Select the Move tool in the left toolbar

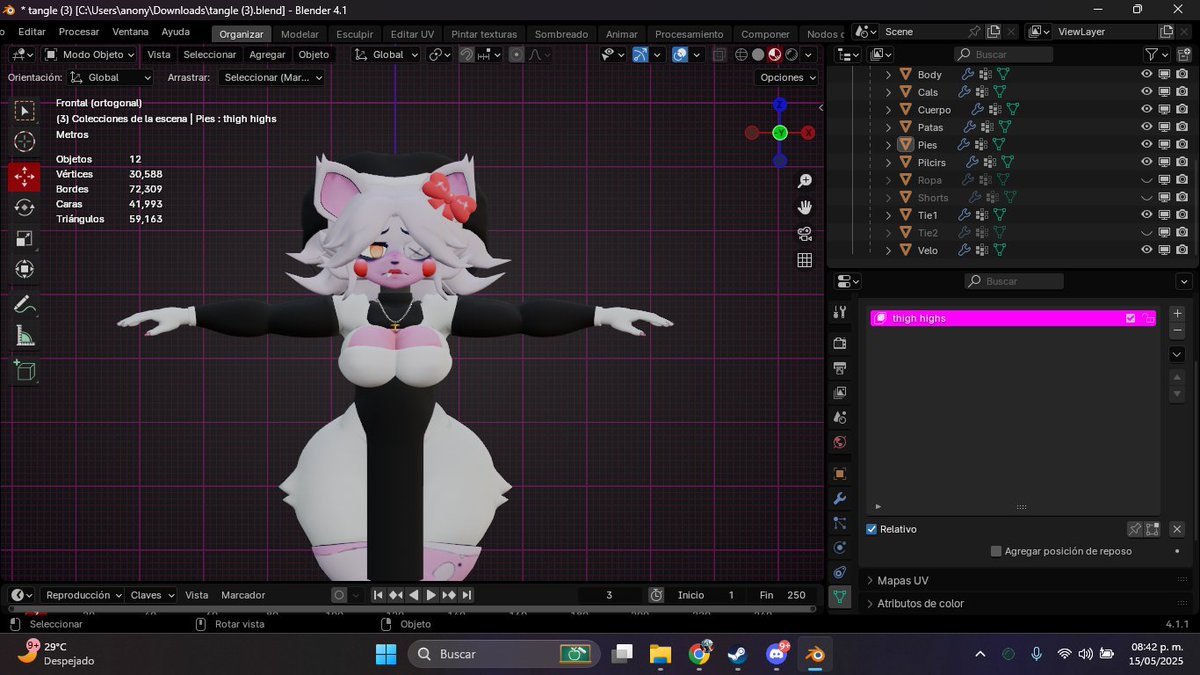click(x=24, y=176)
